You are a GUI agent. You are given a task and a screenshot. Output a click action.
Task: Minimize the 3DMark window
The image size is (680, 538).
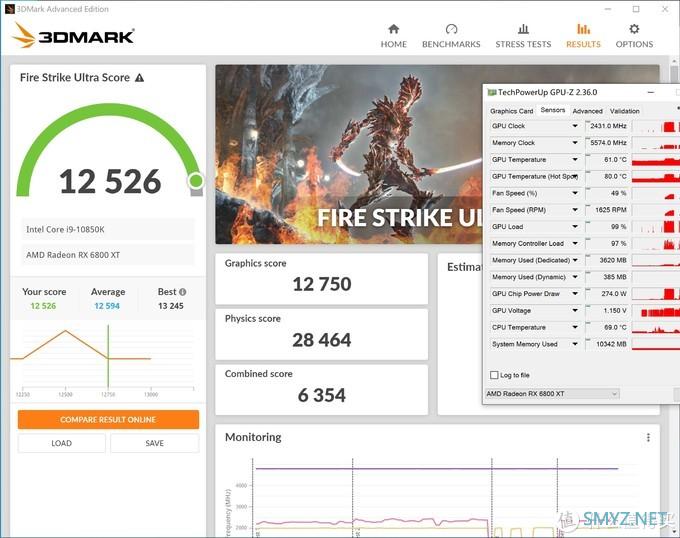click(x=608, y=9)
